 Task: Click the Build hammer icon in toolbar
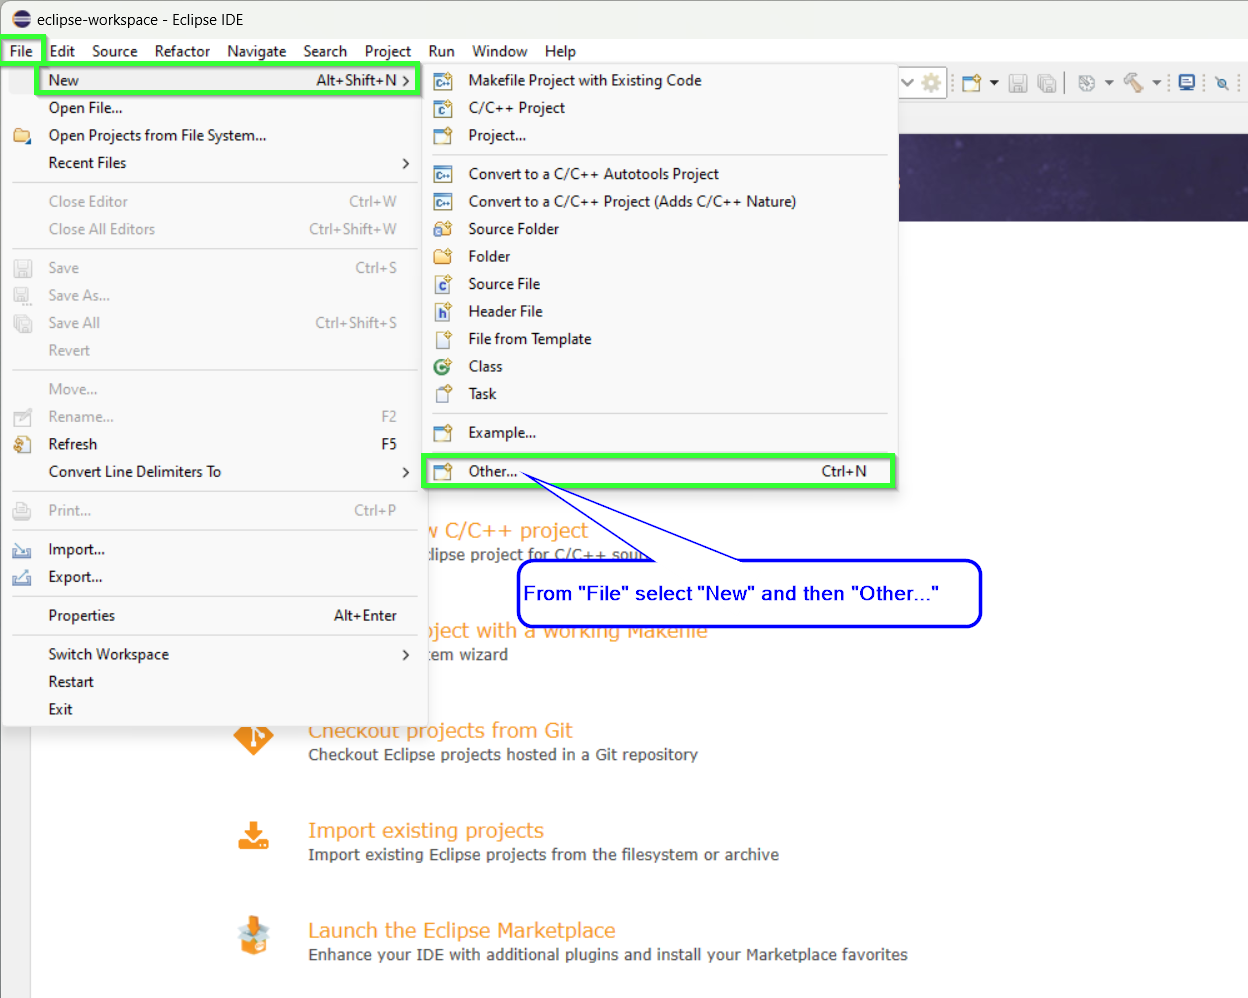[x=1133, y=83]
